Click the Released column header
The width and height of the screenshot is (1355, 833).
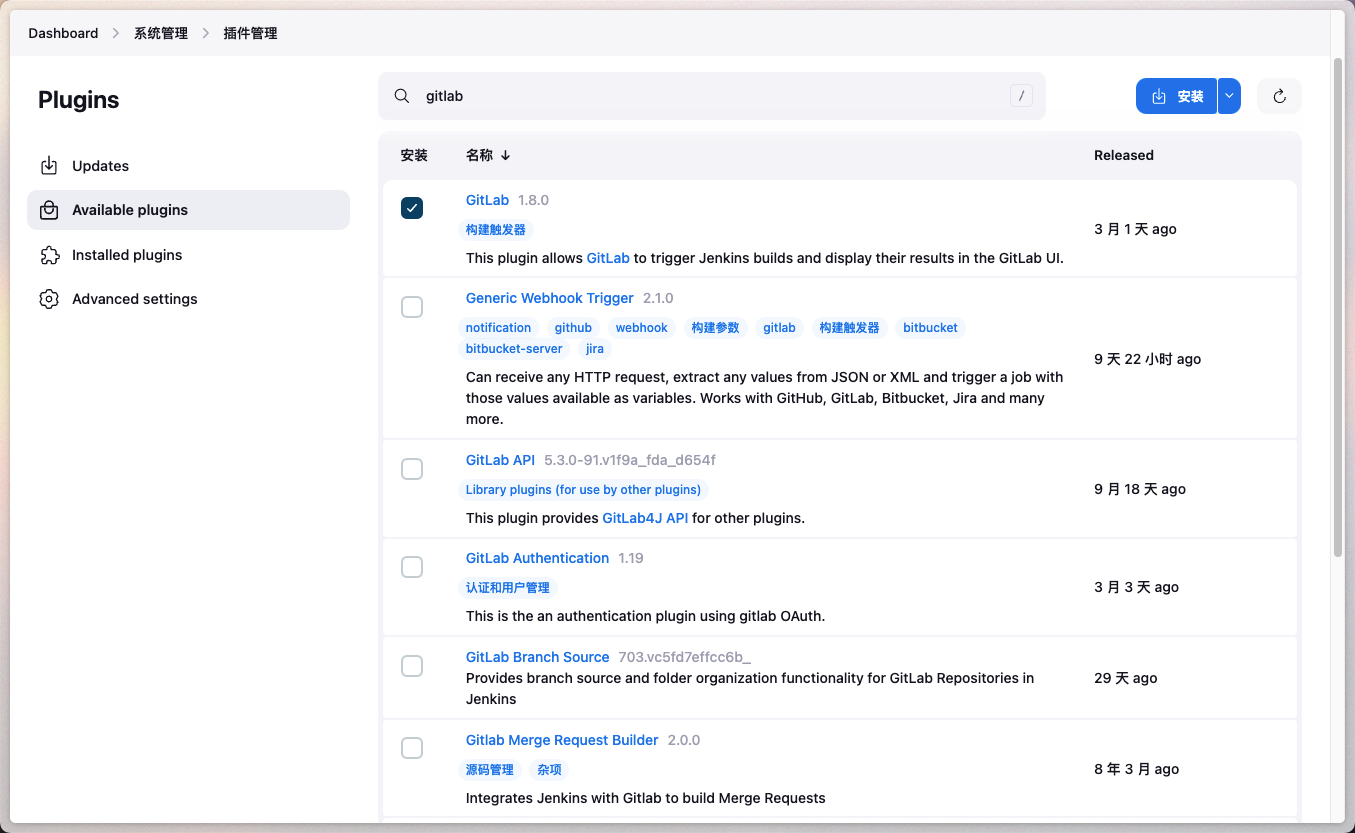[x=1124, y=155]
